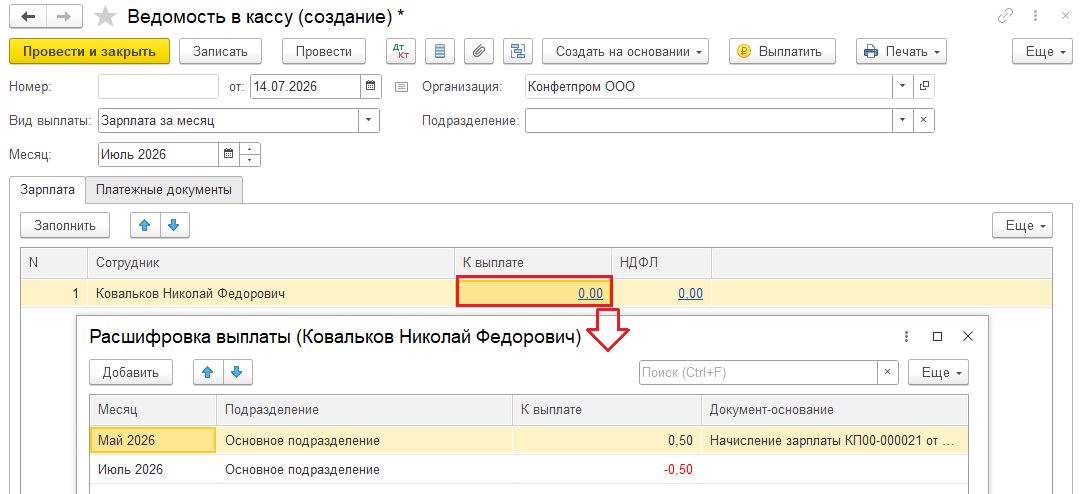This screenshot has height=494, width=1083.
Task: Select the Май 2026 cell
Action: click(153, 440)
